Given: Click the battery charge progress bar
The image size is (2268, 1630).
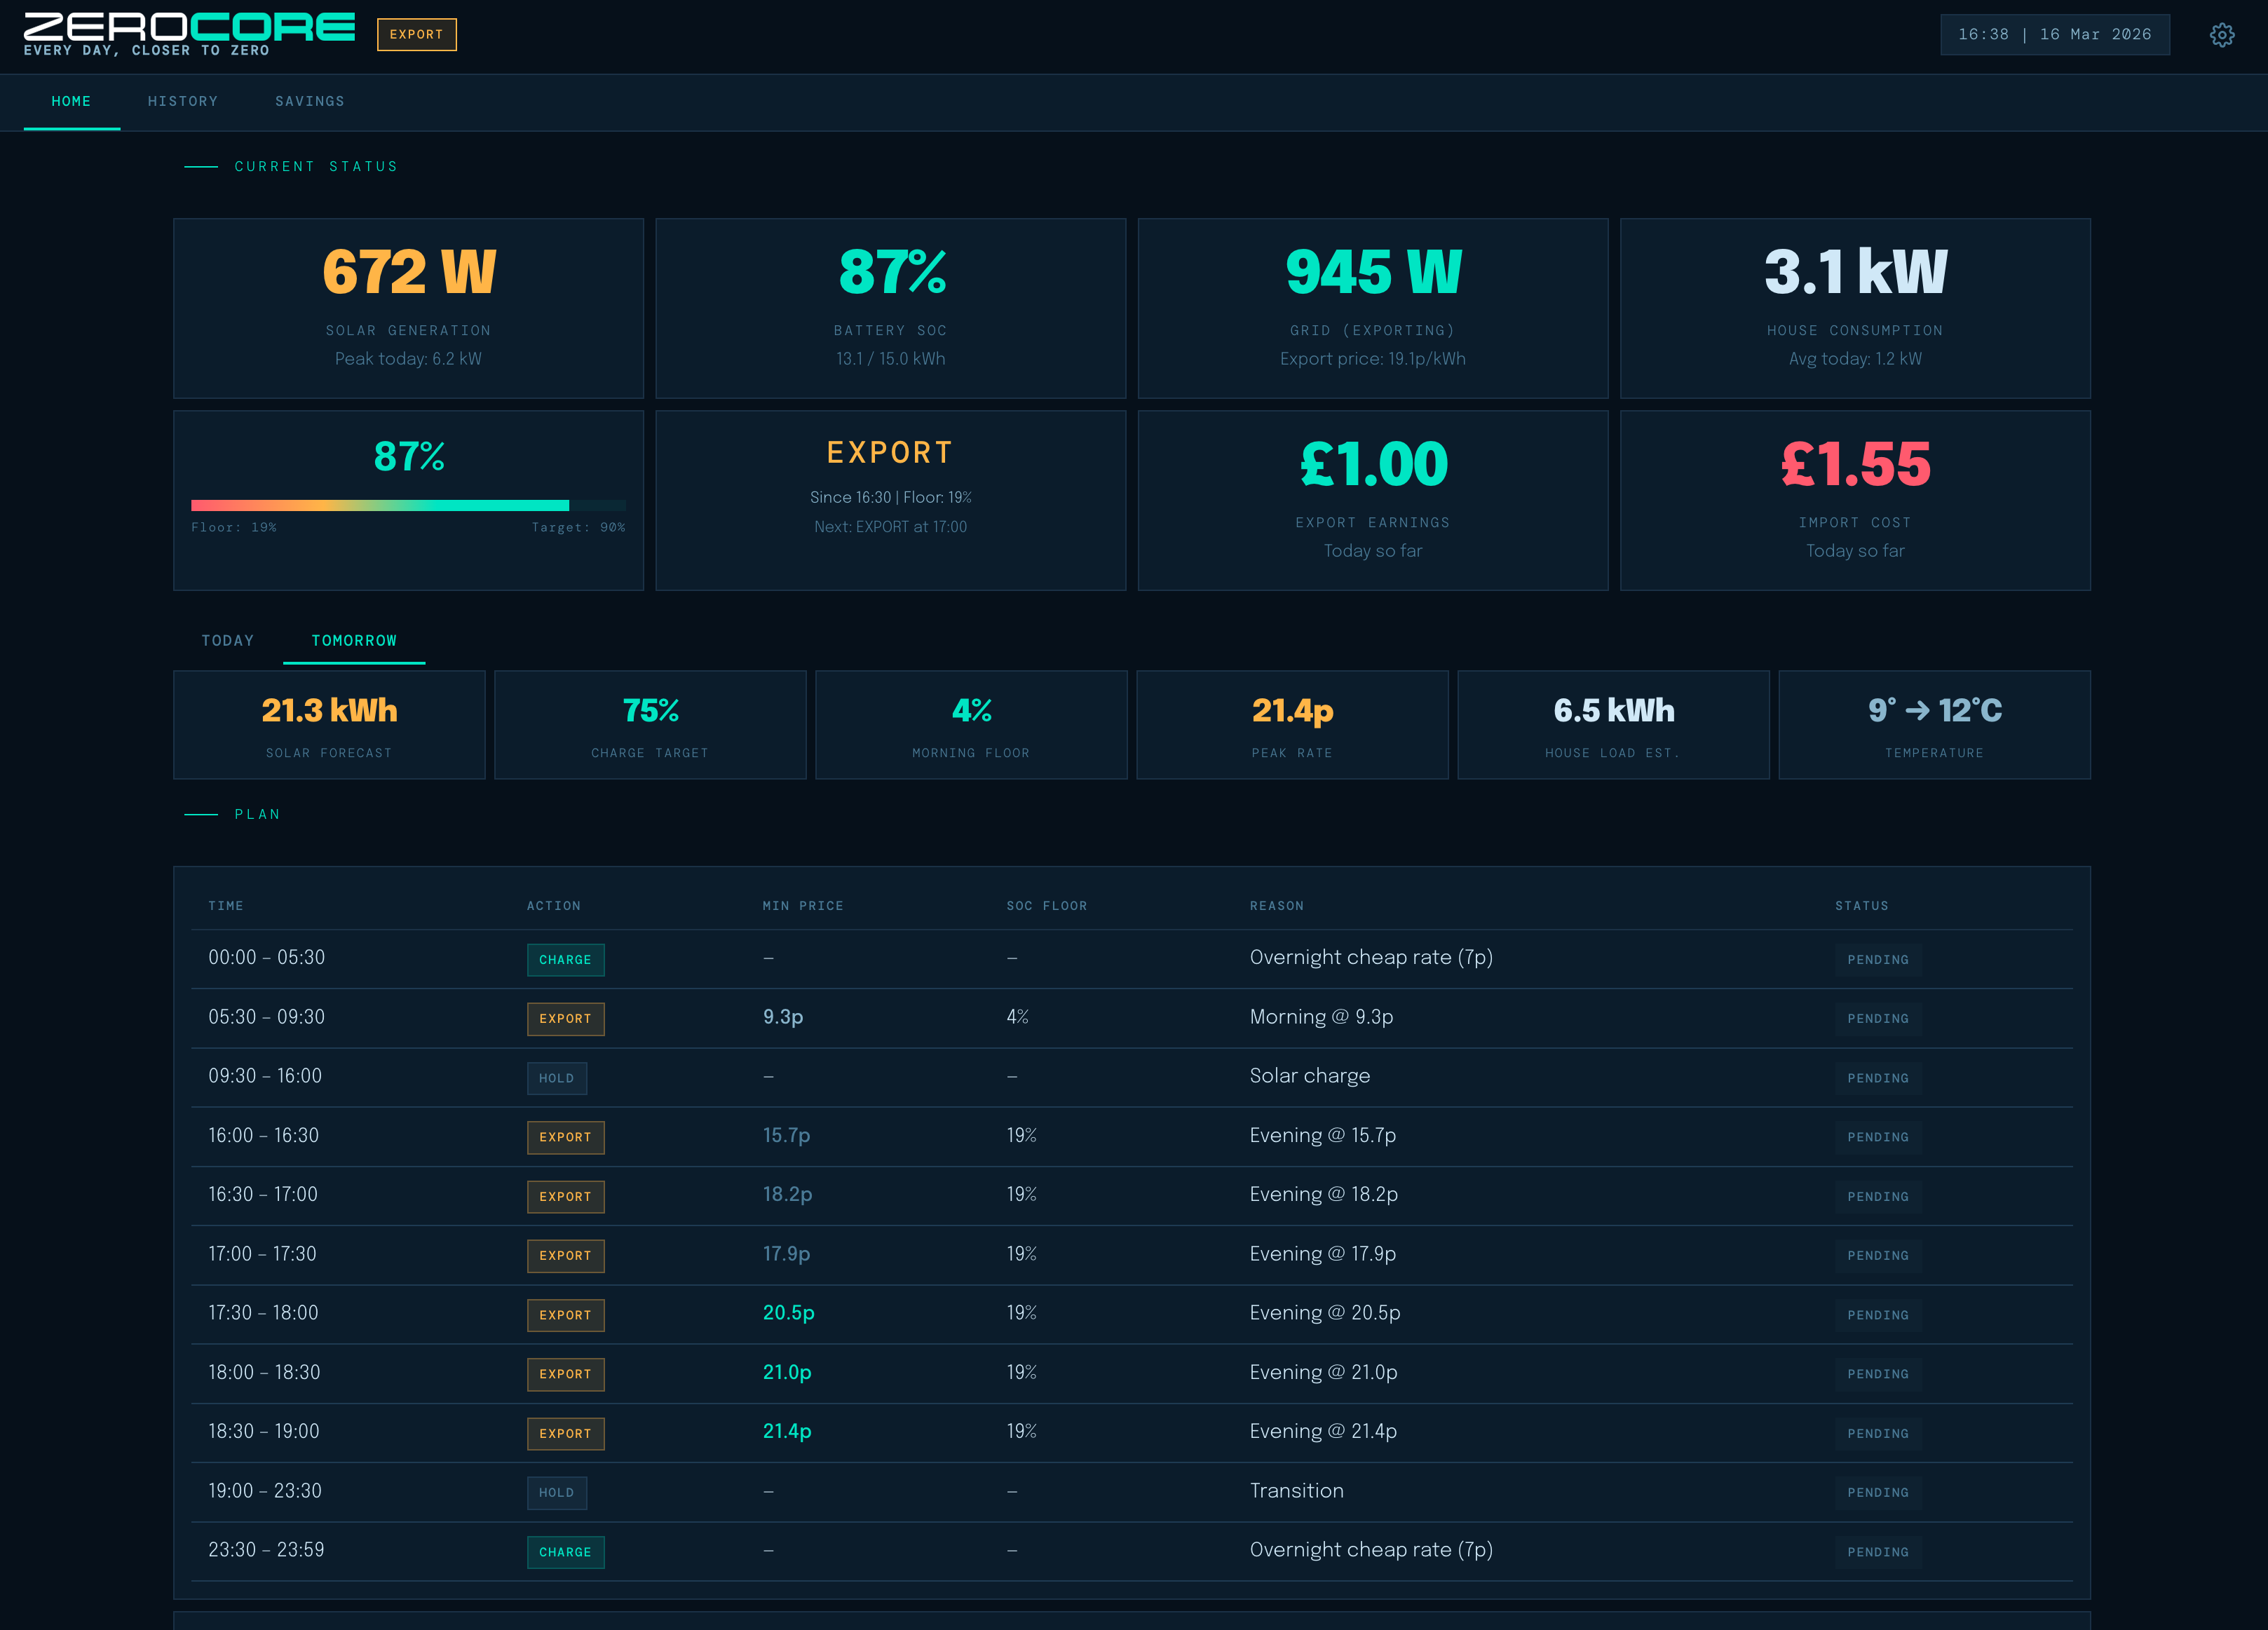Looking at the screenshot, I should click(x=408, y=505).
